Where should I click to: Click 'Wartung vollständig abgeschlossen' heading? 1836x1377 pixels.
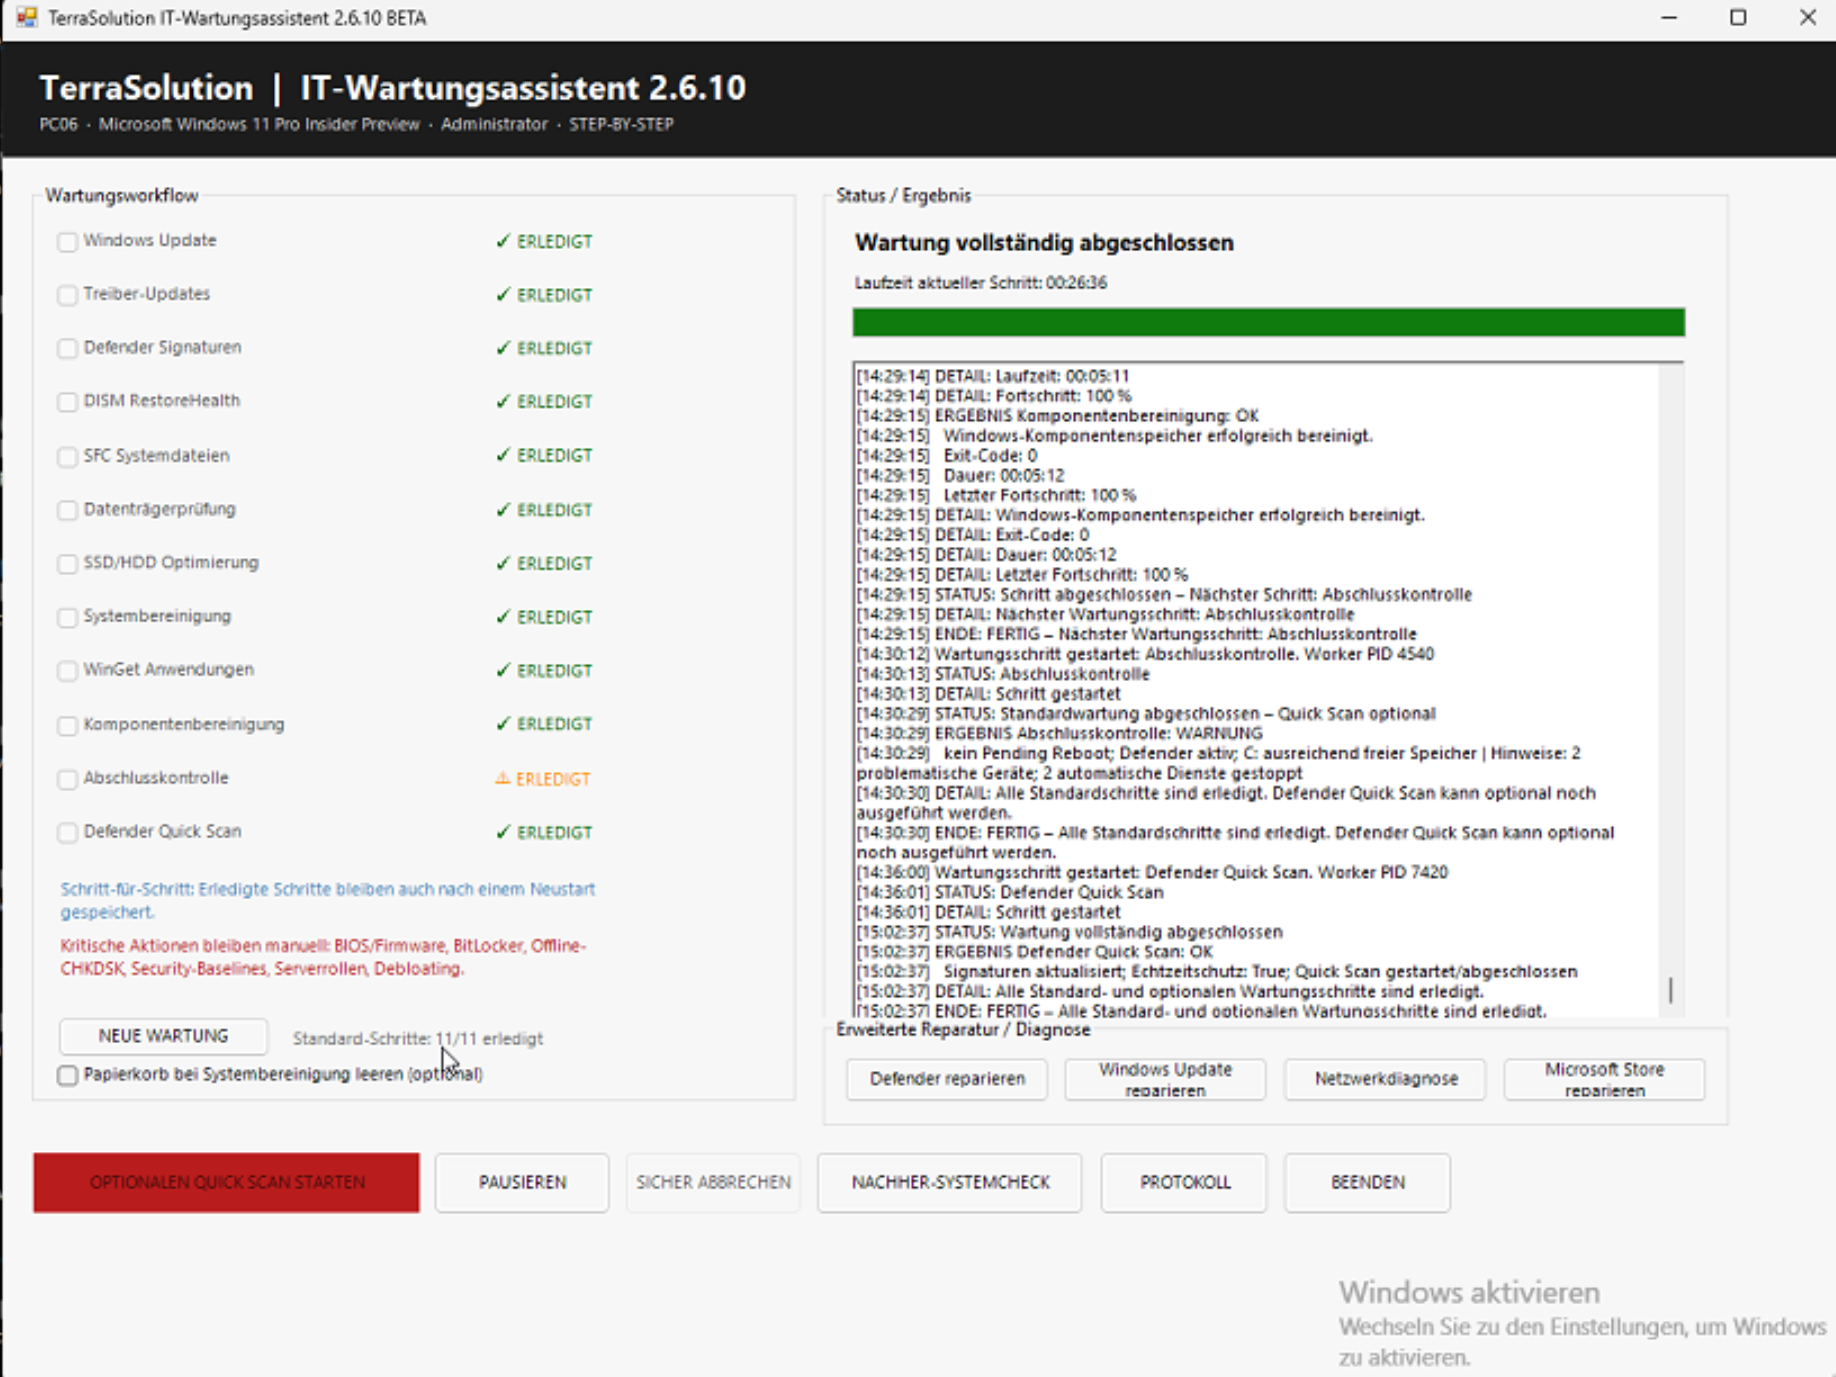pyautogui.click(x=1044, y=243)
